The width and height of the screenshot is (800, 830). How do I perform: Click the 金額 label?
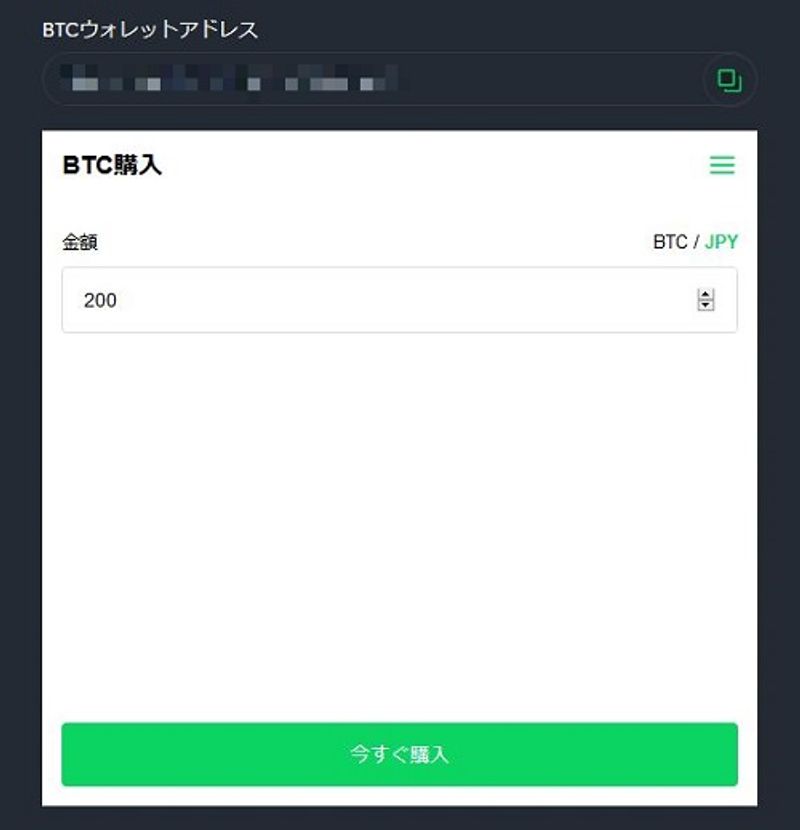[80, 242]
